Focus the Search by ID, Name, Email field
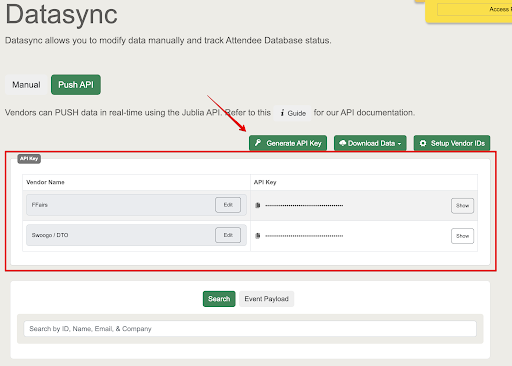The image size is (512, 366). 250,329
